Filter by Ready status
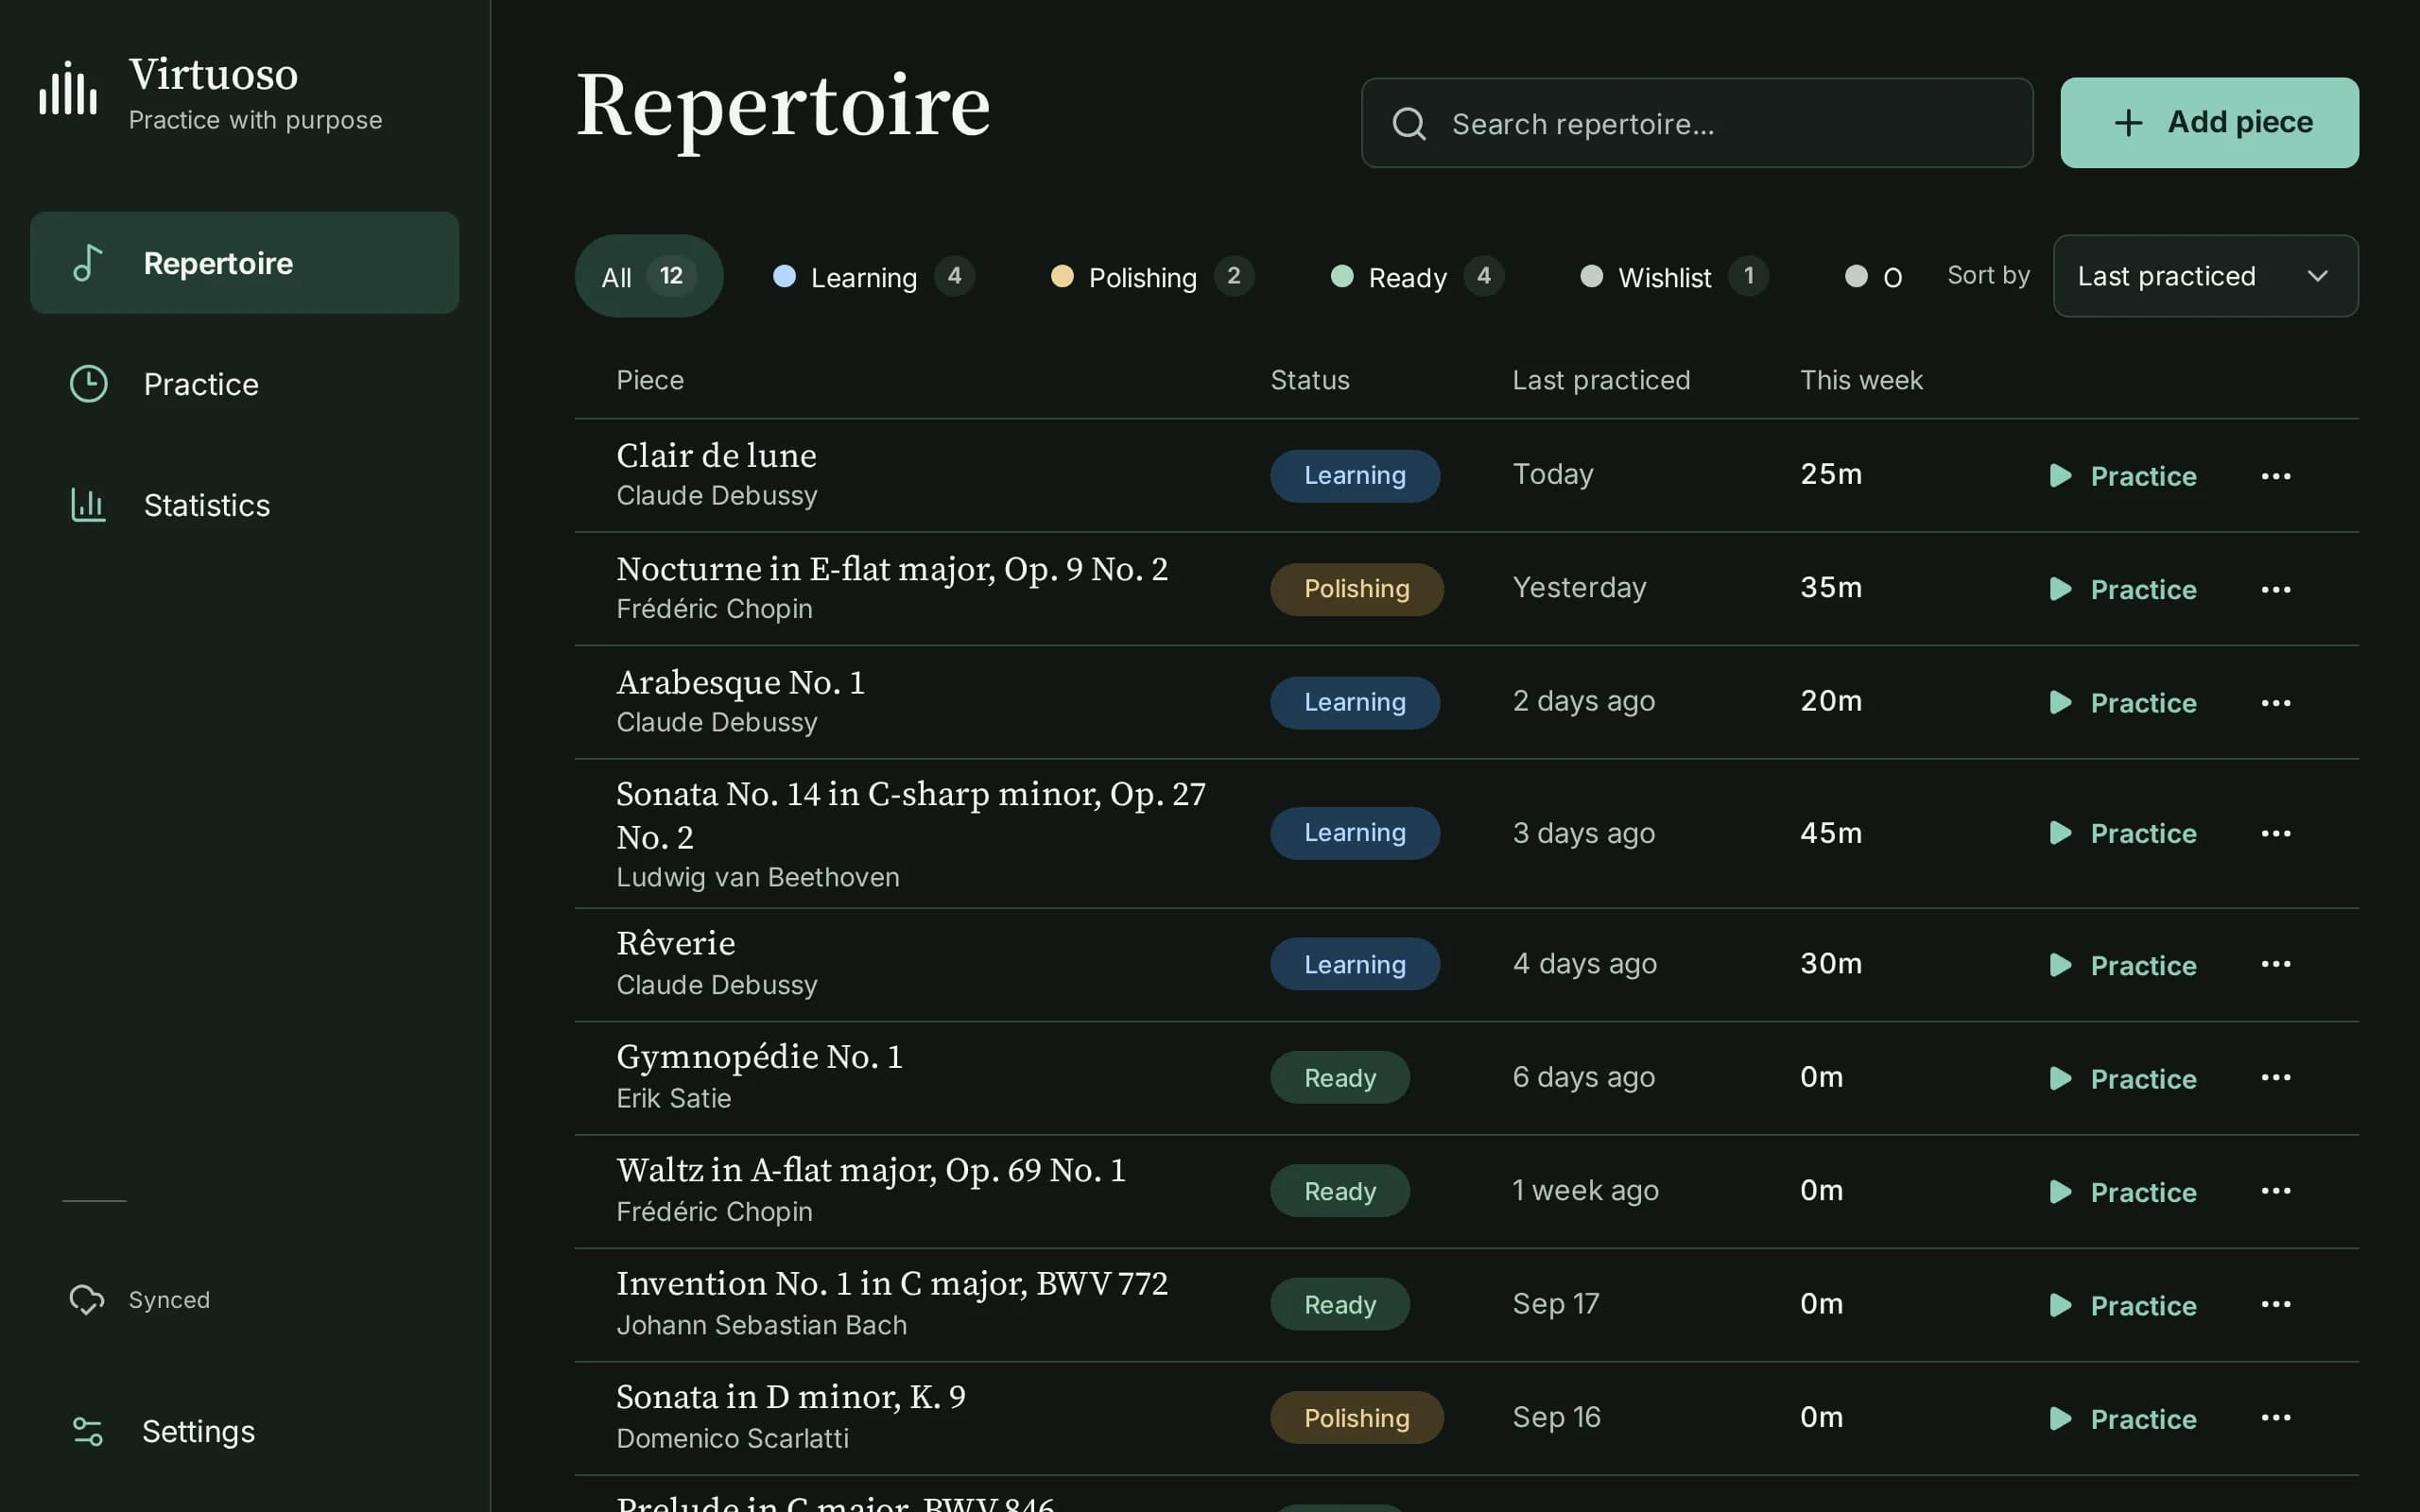 click(x=1417, y=276)
